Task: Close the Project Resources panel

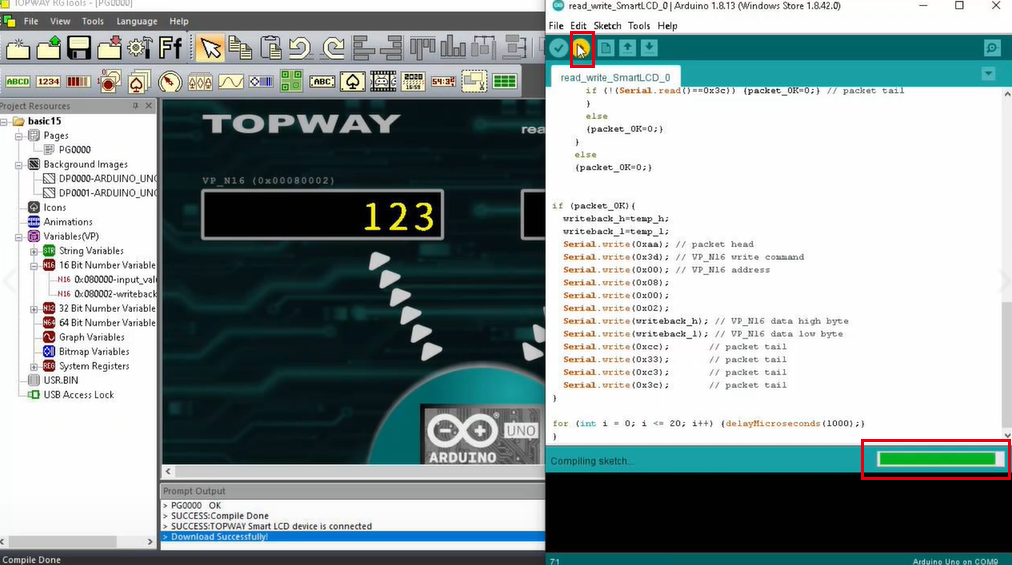Action: 149,106
